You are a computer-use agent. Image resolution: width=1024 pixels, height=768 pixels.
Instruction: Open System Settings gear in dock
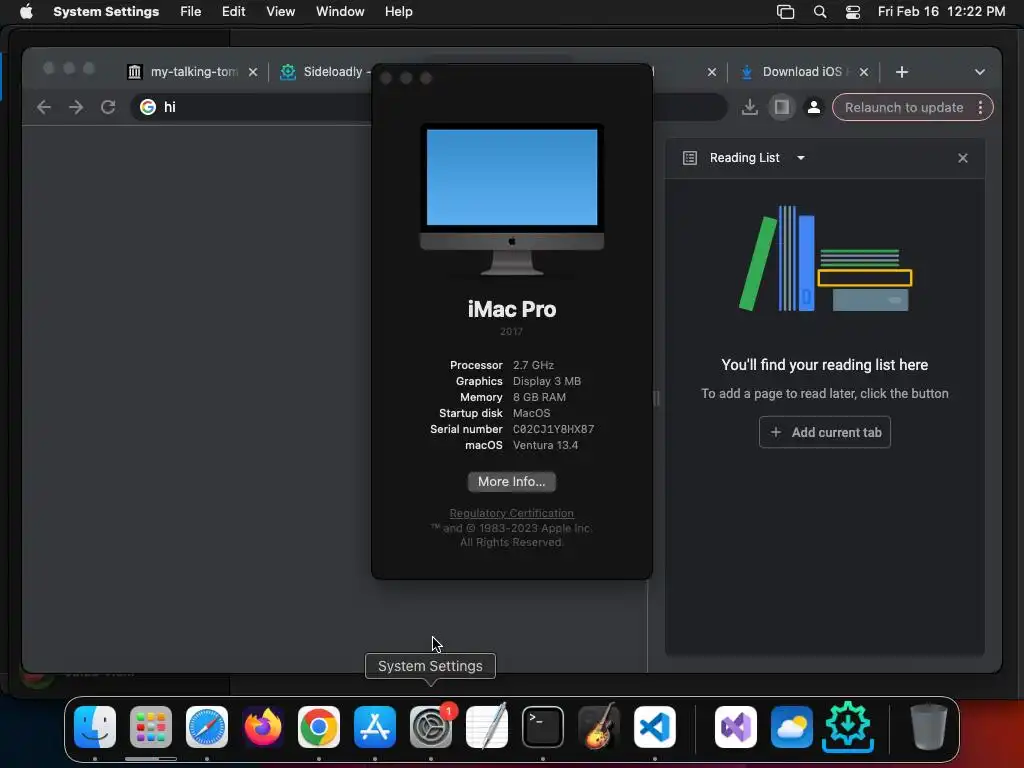click(x=430, y=727)
